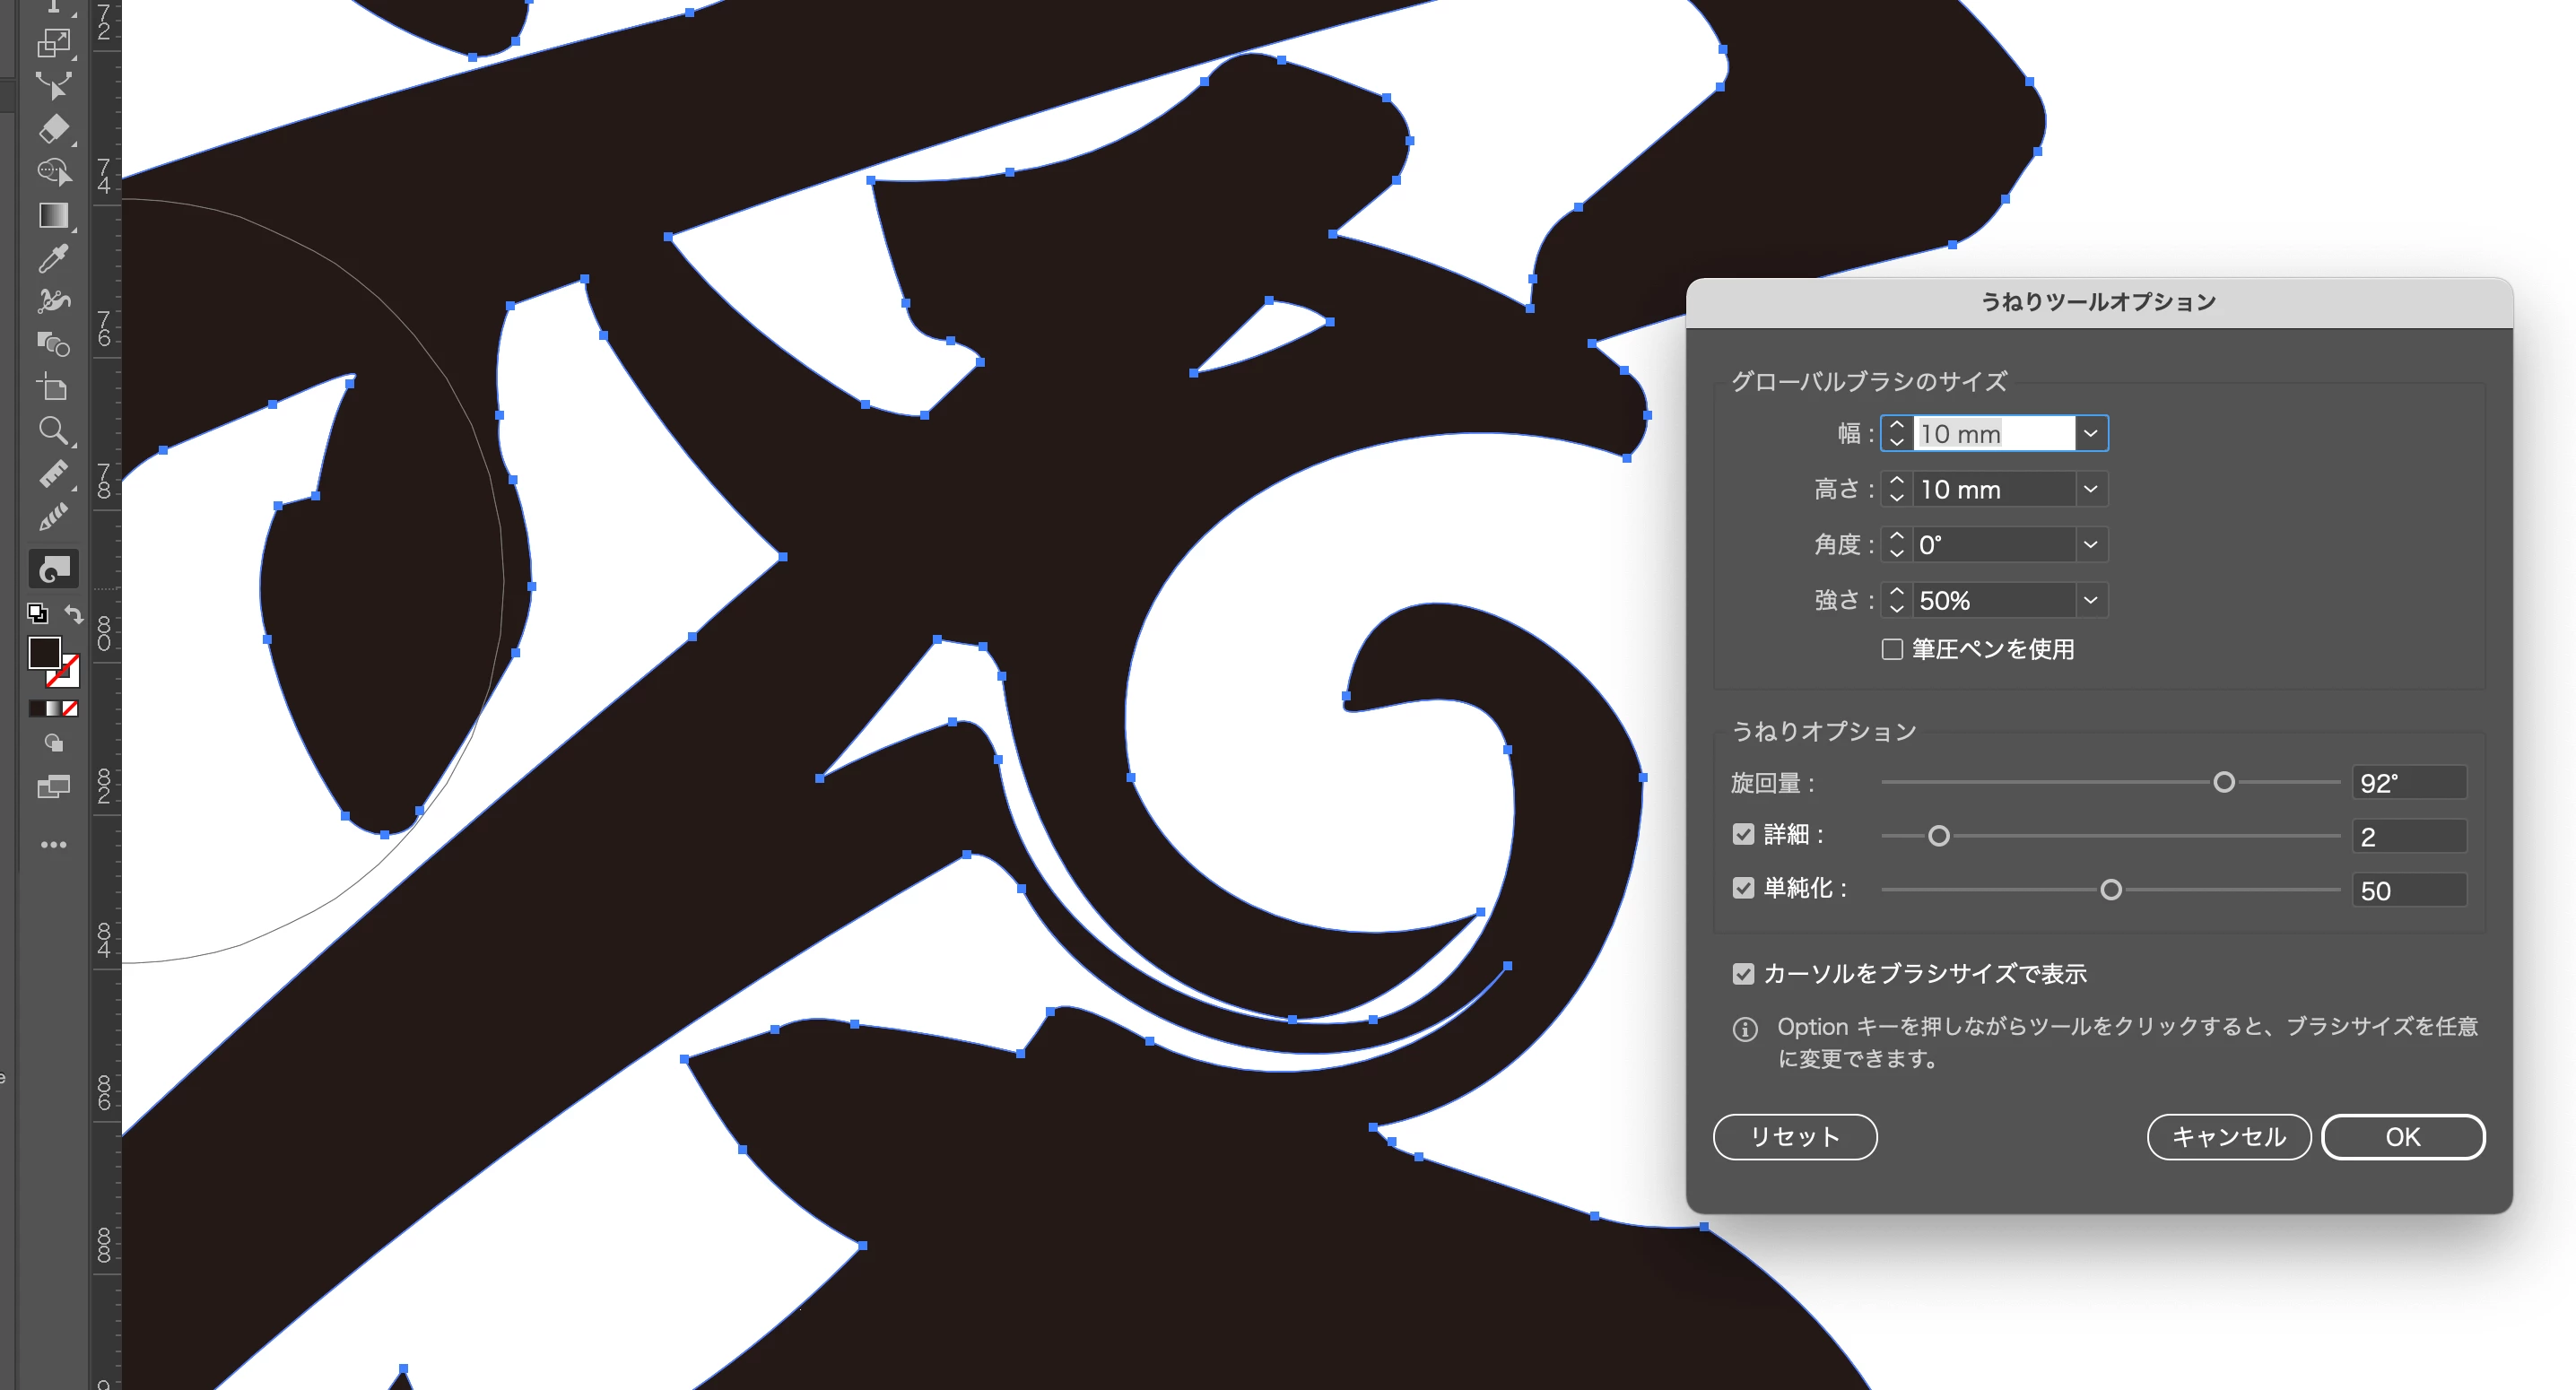Select the Gradient tool
The image size is (2576, 1390).
point(53,216)
